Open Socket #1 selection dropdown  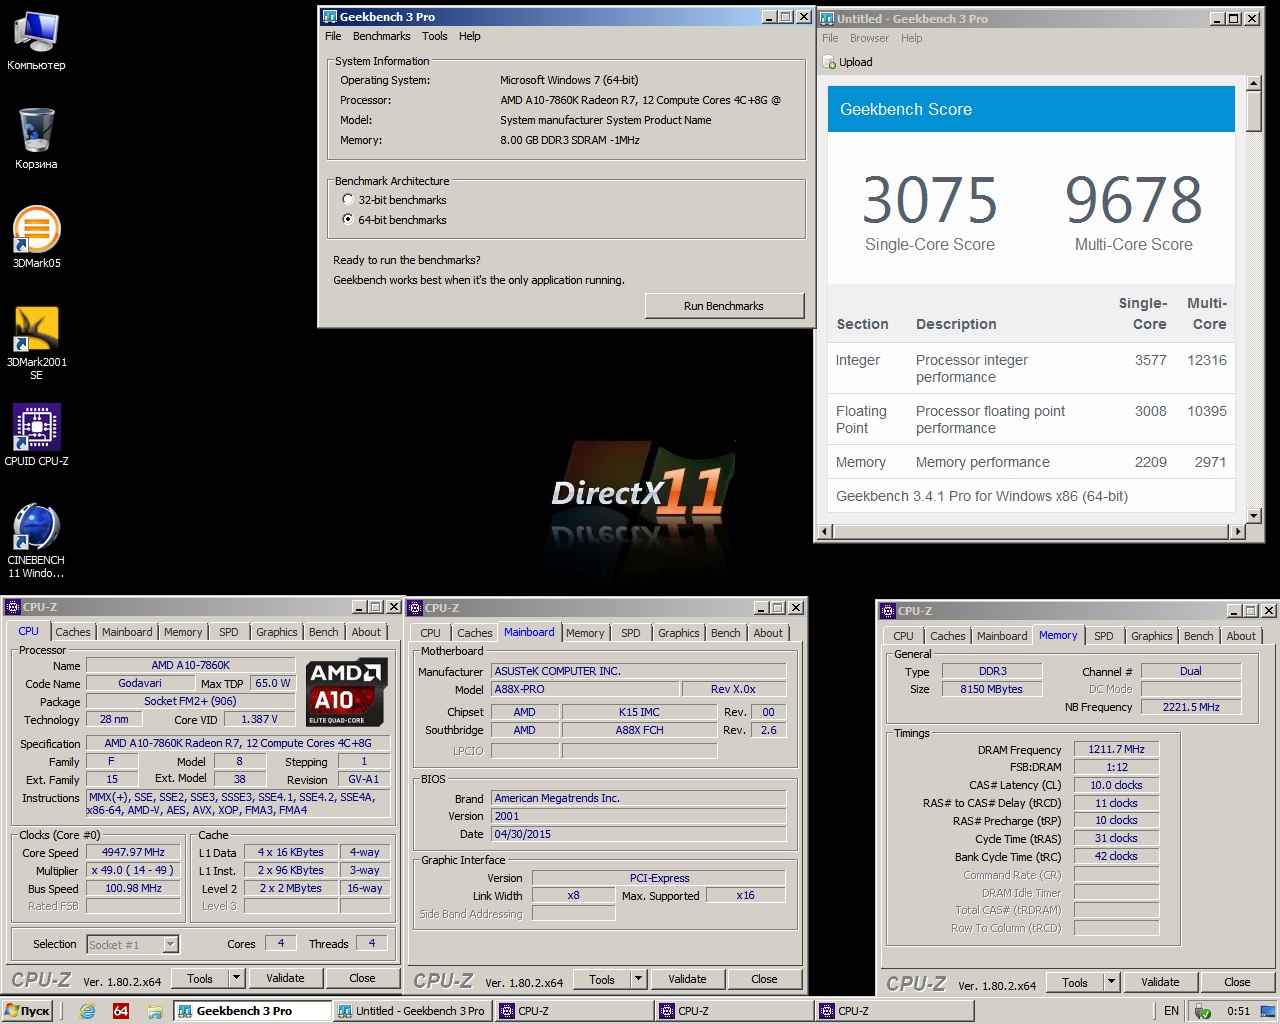[x=170, y=944]
